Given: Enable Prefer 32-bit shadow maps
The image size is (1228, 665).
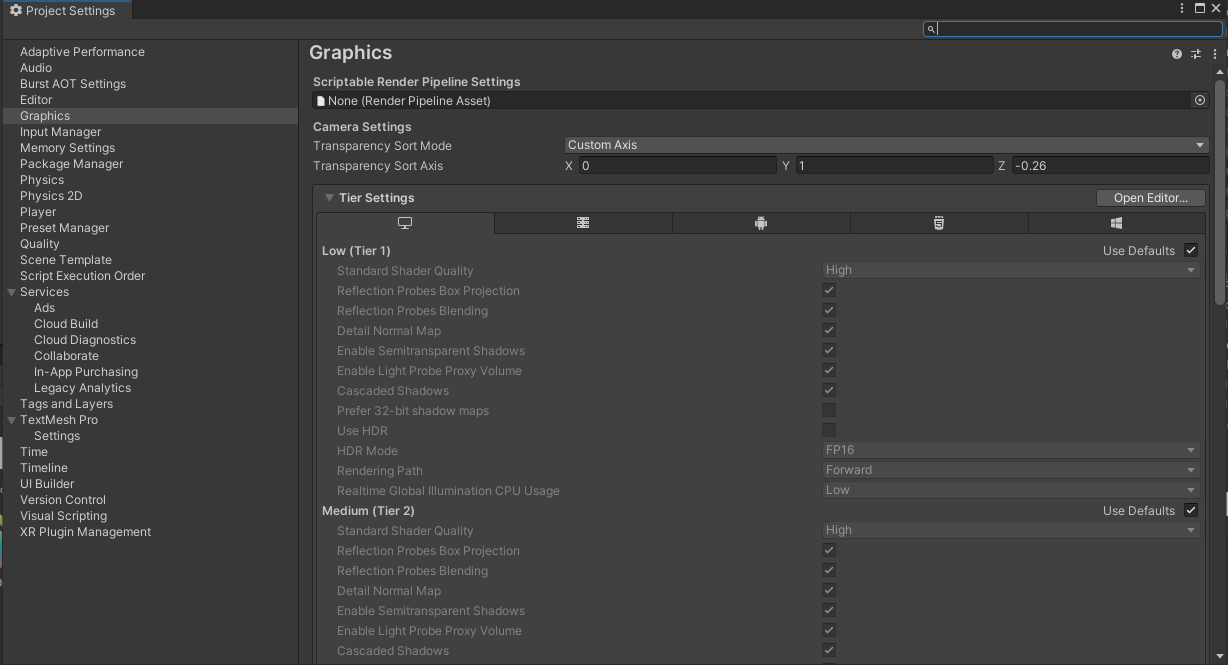Looking at the screenshot, I should tap(829, 410).
